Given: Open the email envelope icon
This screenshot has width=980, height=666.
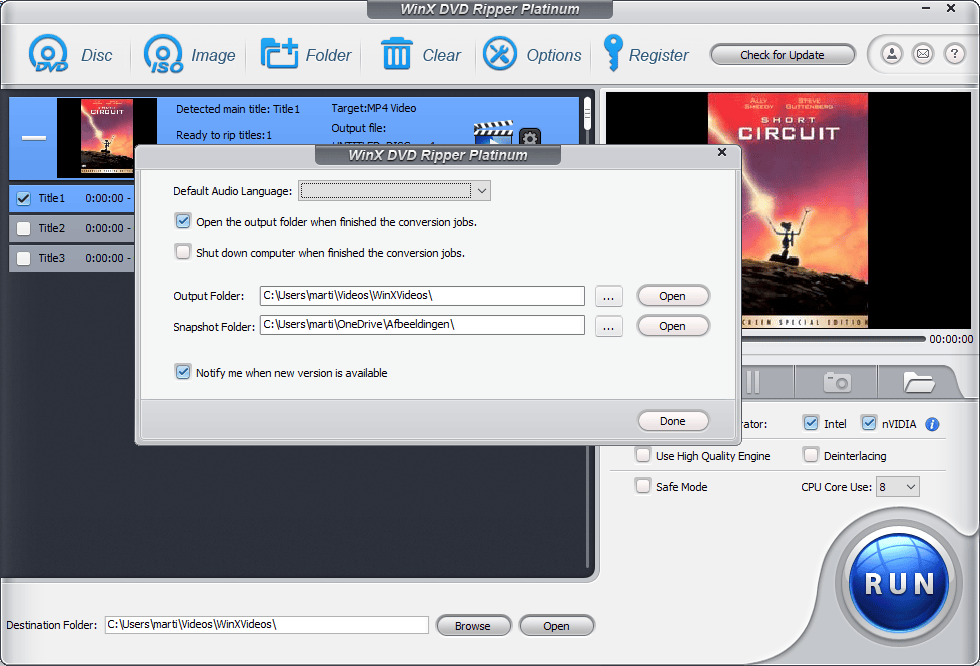Looking at the screenshot, I should point(922,54).
